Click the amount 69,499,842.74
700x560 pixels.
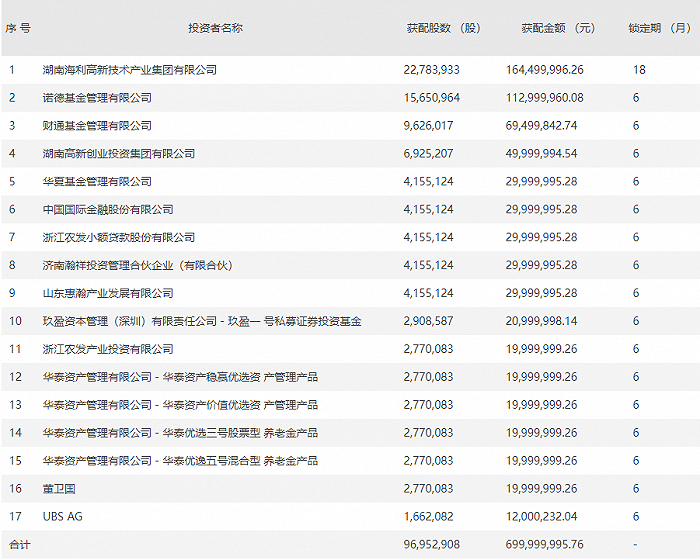(x=542, y=125)
